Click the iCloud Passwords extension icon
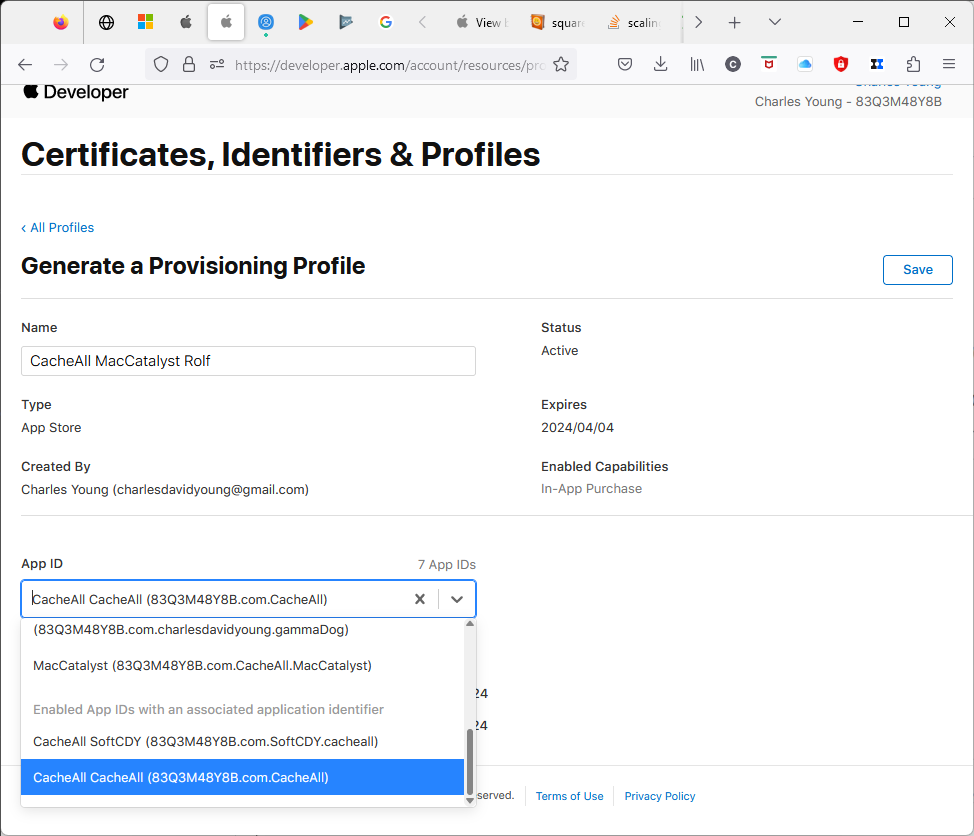This screenshot has width=974, height=836. [x=805, y=64]
